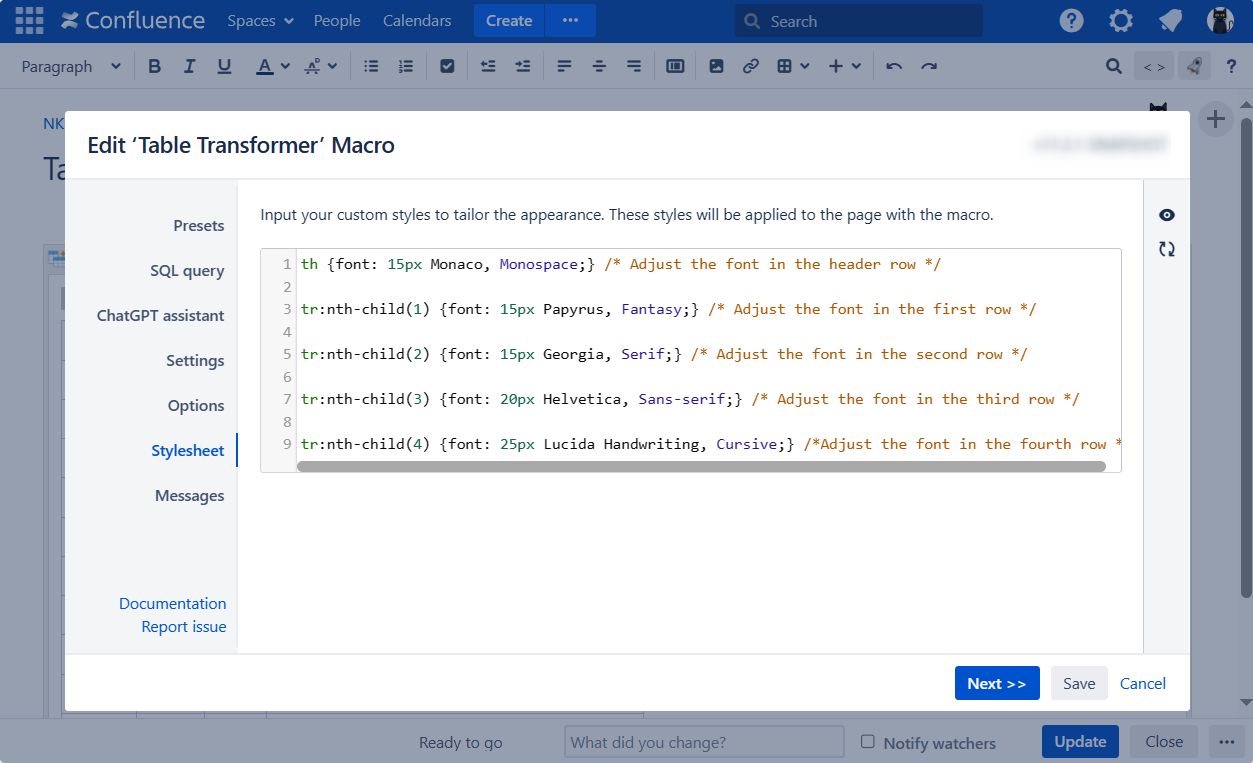Insert a link using the chain icon
The image size is (1253, 763).
pyautogui.click(x=750, y=66)
